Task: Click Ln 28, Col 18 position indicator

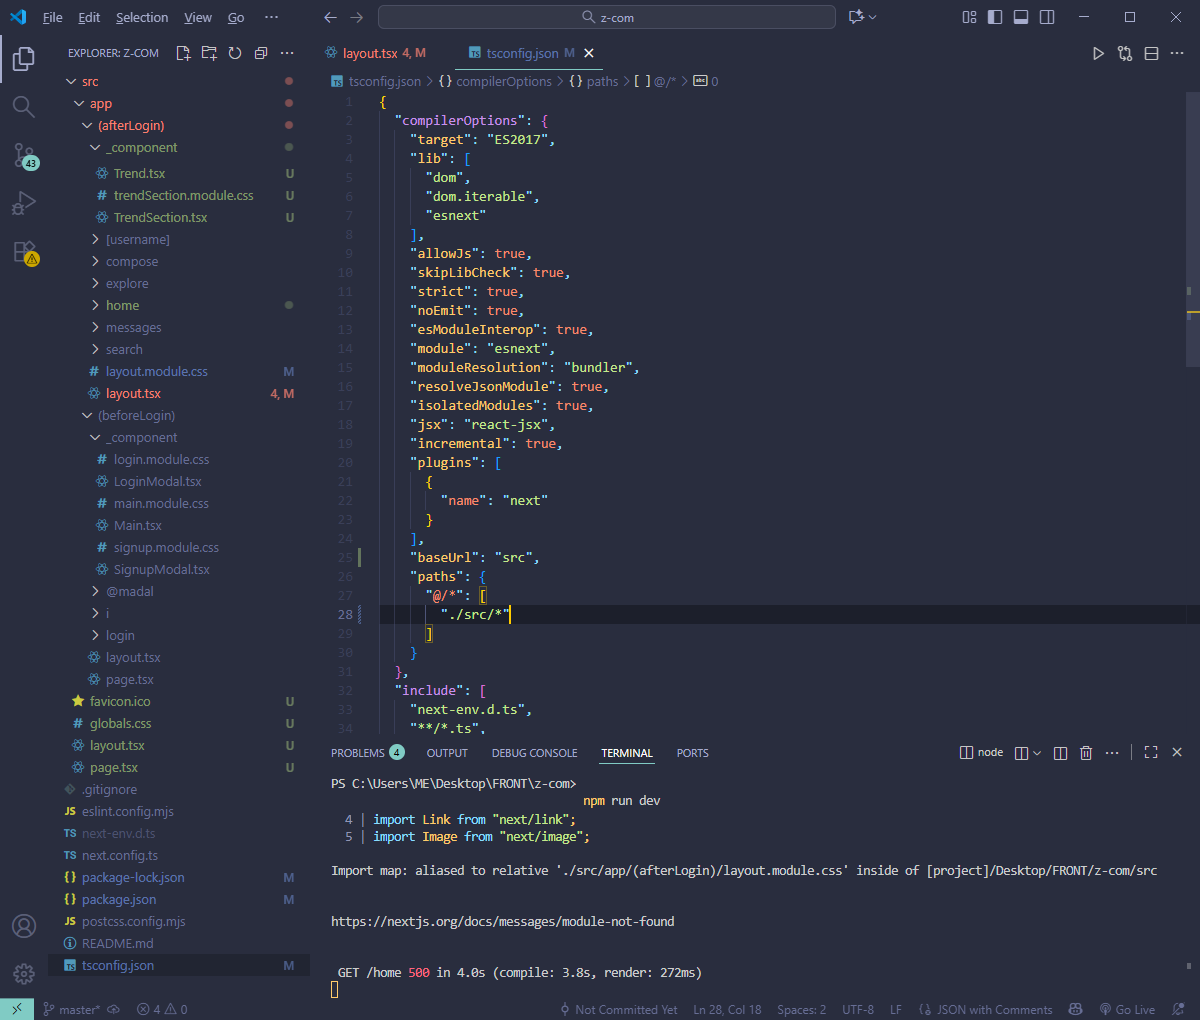Action: (x=727, y=1009)
